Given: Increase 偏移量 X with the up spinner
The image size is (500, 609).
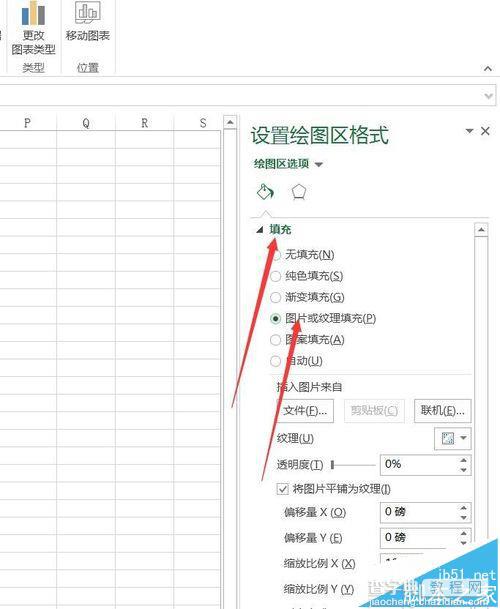Looking at the screenshot, I should tap(463, 508).
